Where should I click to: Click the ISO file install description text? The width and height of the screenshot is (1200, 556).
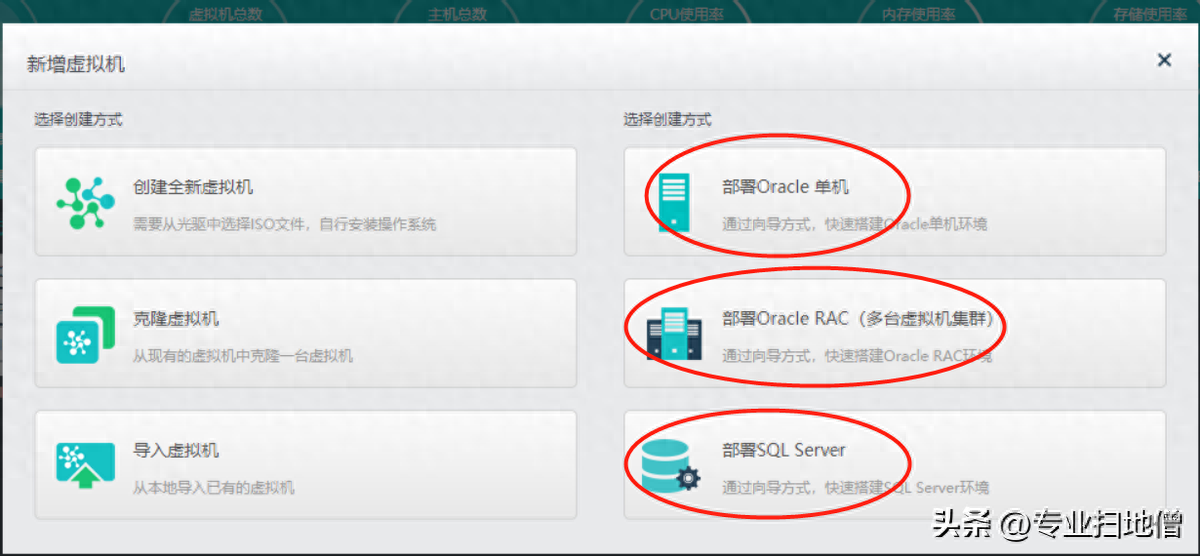[x=284, y=224]
